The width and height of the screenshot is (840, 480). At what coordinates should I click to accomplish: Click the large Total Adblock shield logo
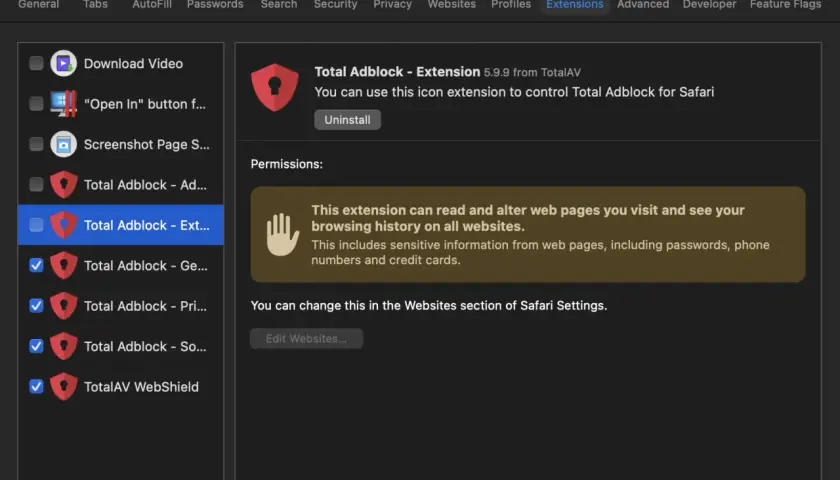point(275,87)
